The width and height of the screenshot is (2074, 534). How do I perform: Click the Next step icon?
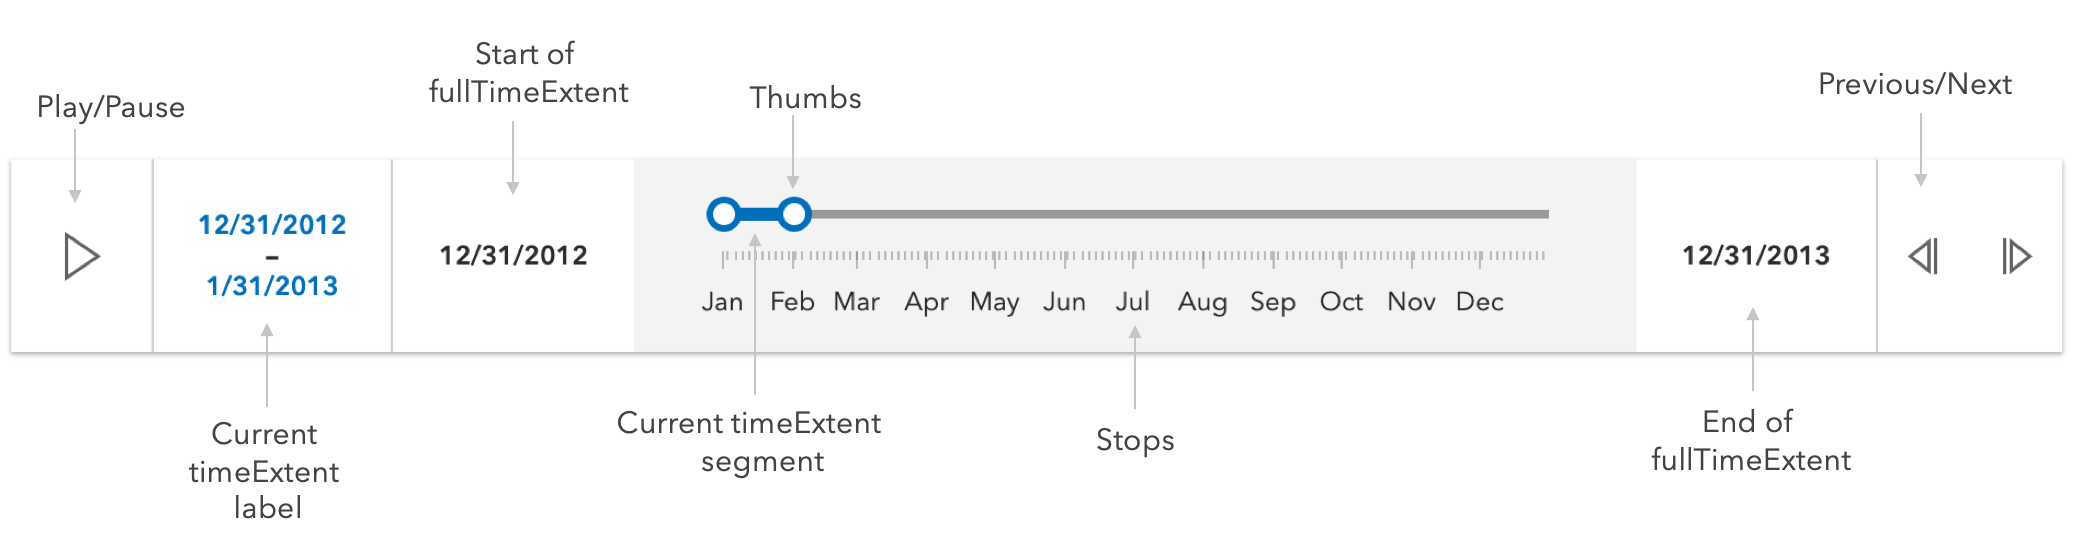pyautogui.click(x=2016, y=257)
